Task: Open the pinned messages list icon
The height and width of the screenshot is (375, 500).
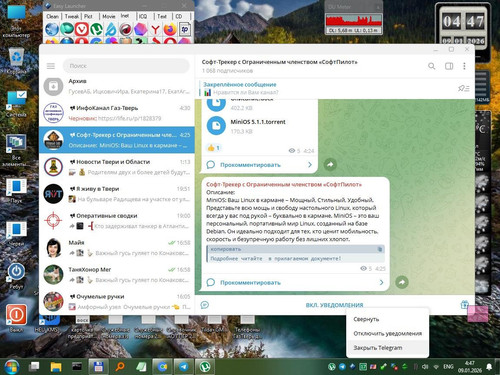Action: (464, 88)
